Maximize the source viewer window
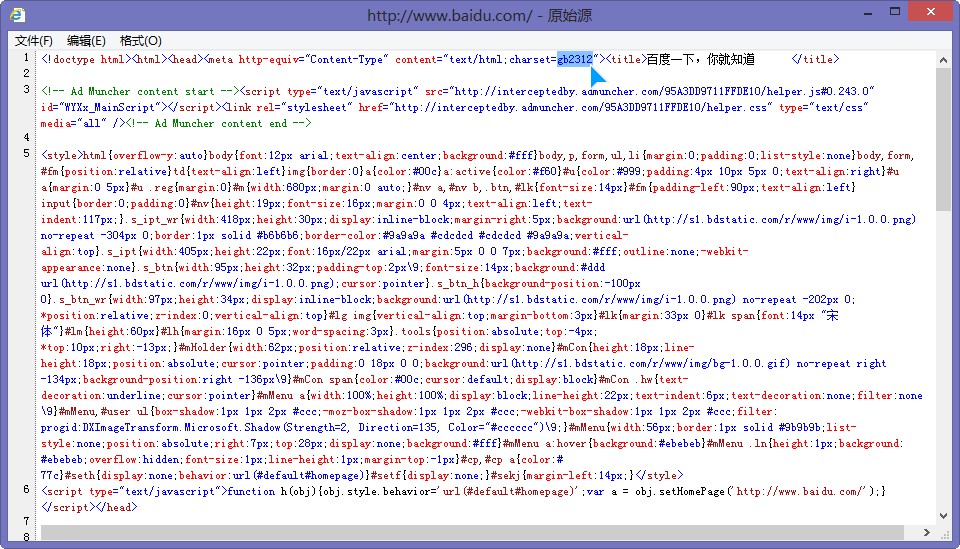Screen dimensions: 960x549 tap(894, 12)
